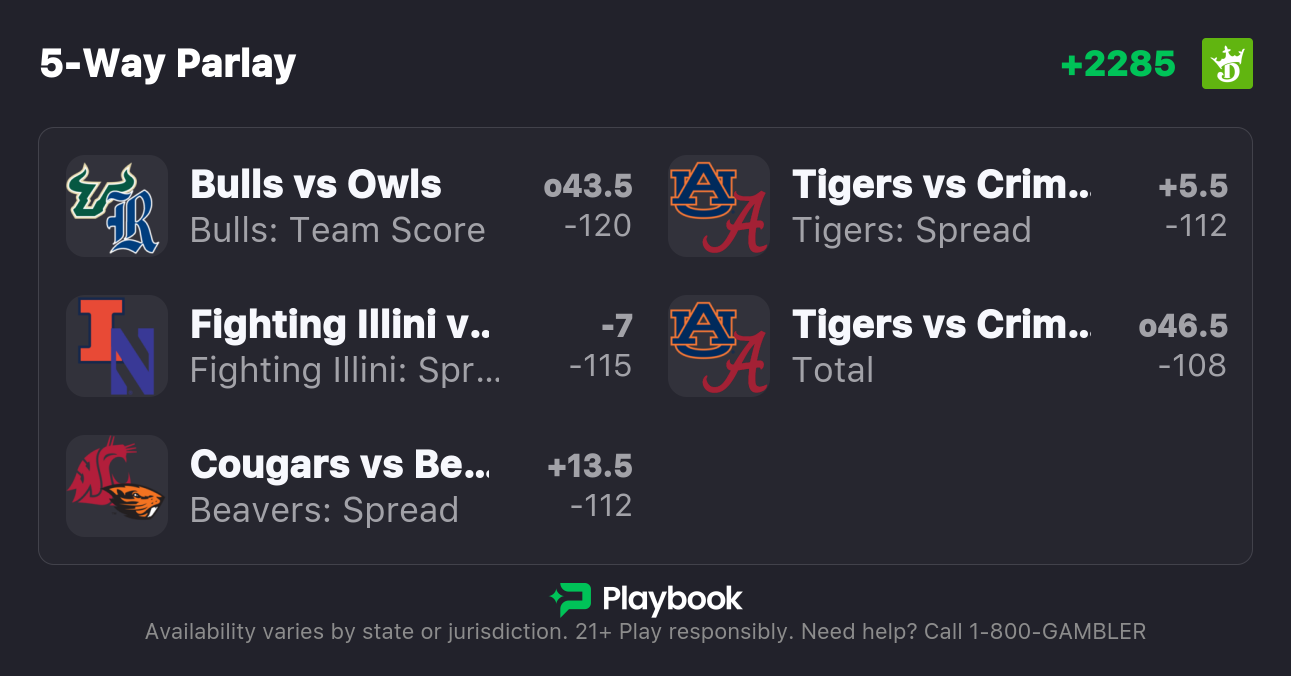Click the -7 Fighting Illini spread line
1291x676 pixels.
tap(616, 326)
